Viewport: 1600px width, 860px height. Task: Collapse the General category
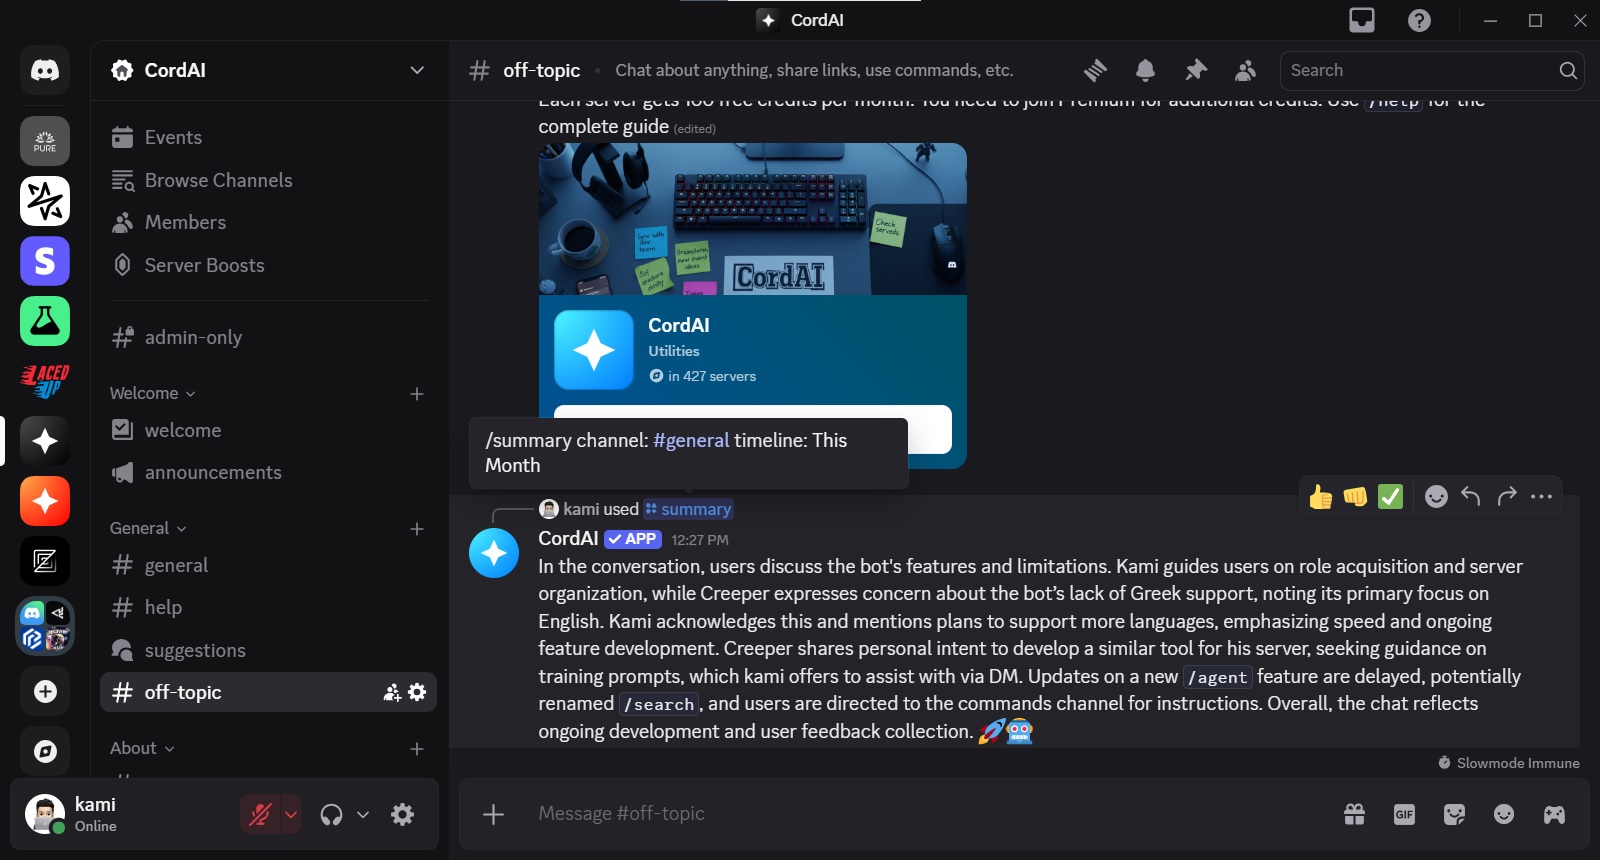click(x=148, y=528)
